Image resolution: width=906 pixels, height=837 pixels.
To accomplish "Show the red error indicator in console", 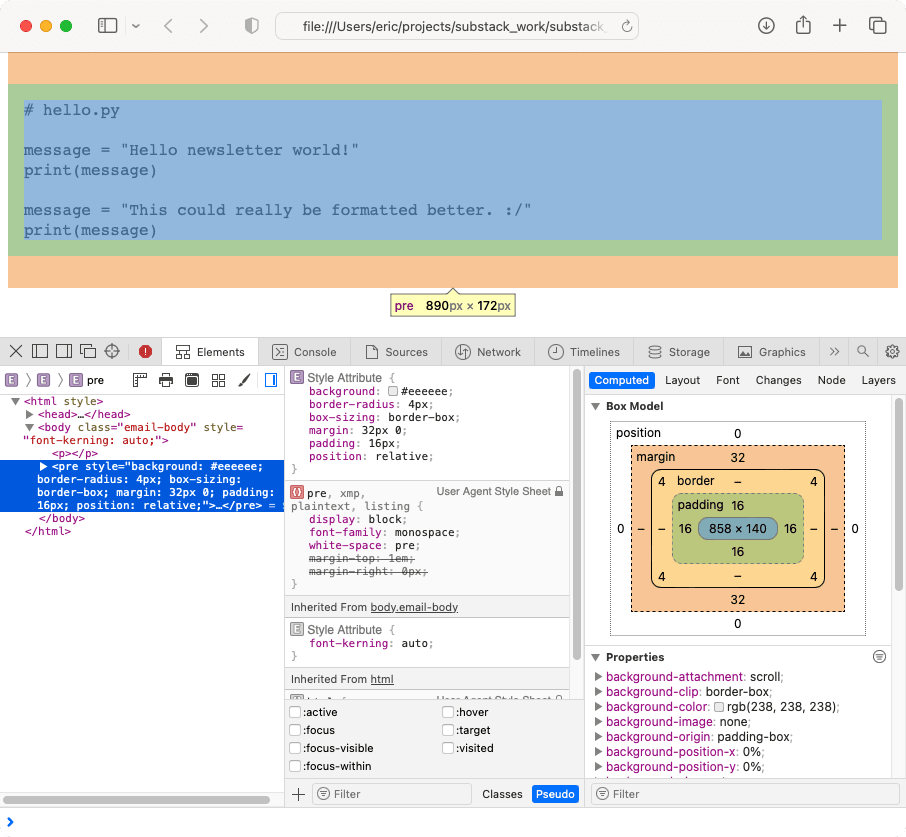I will (x=145, y=351).
